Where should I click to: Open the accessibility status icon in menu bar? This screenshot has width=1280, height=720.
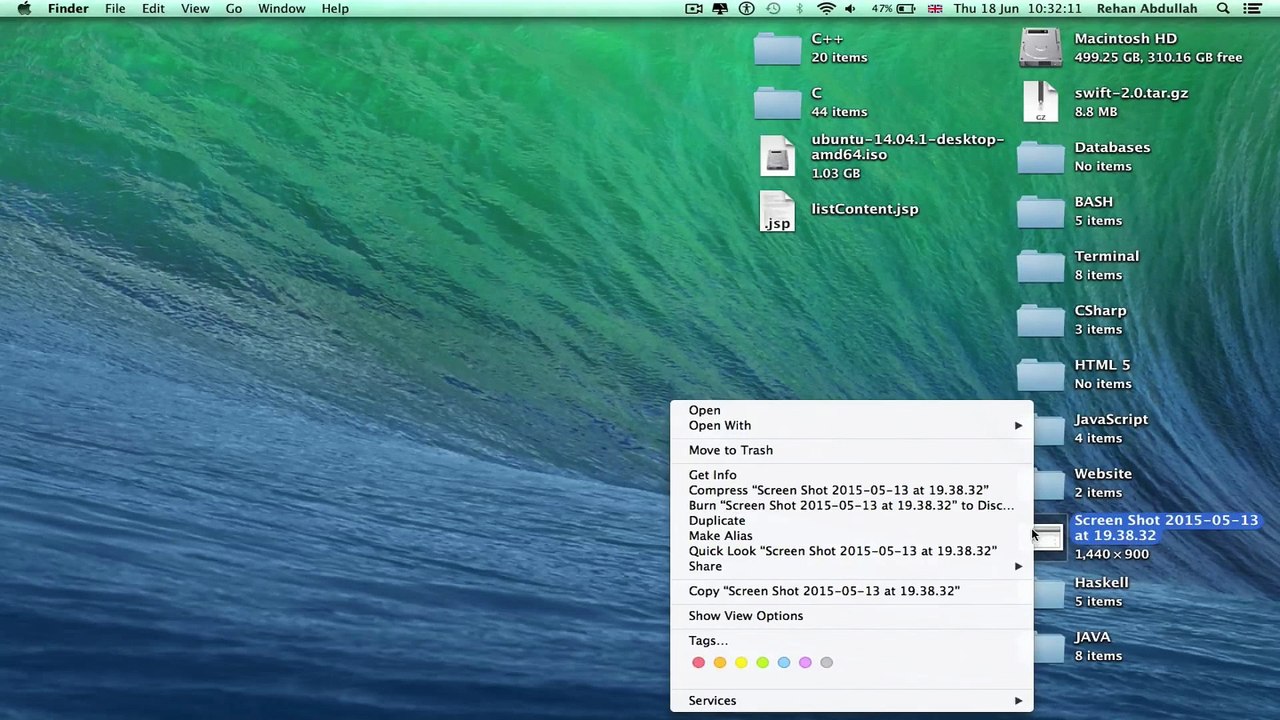(x=747, y=9)
